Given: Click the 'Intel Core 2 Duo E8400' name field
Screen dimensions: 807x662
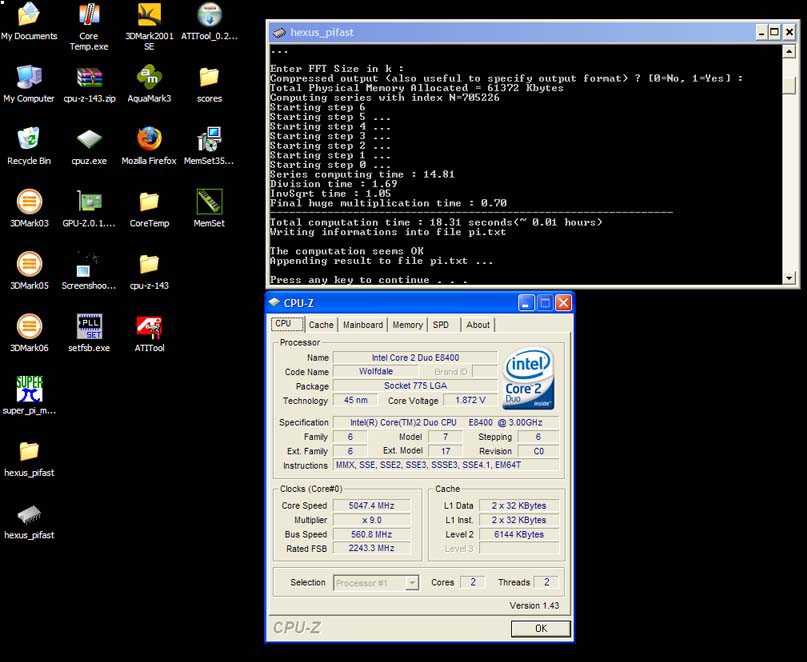Looking at the screenshot, I should tap(415, 357).
